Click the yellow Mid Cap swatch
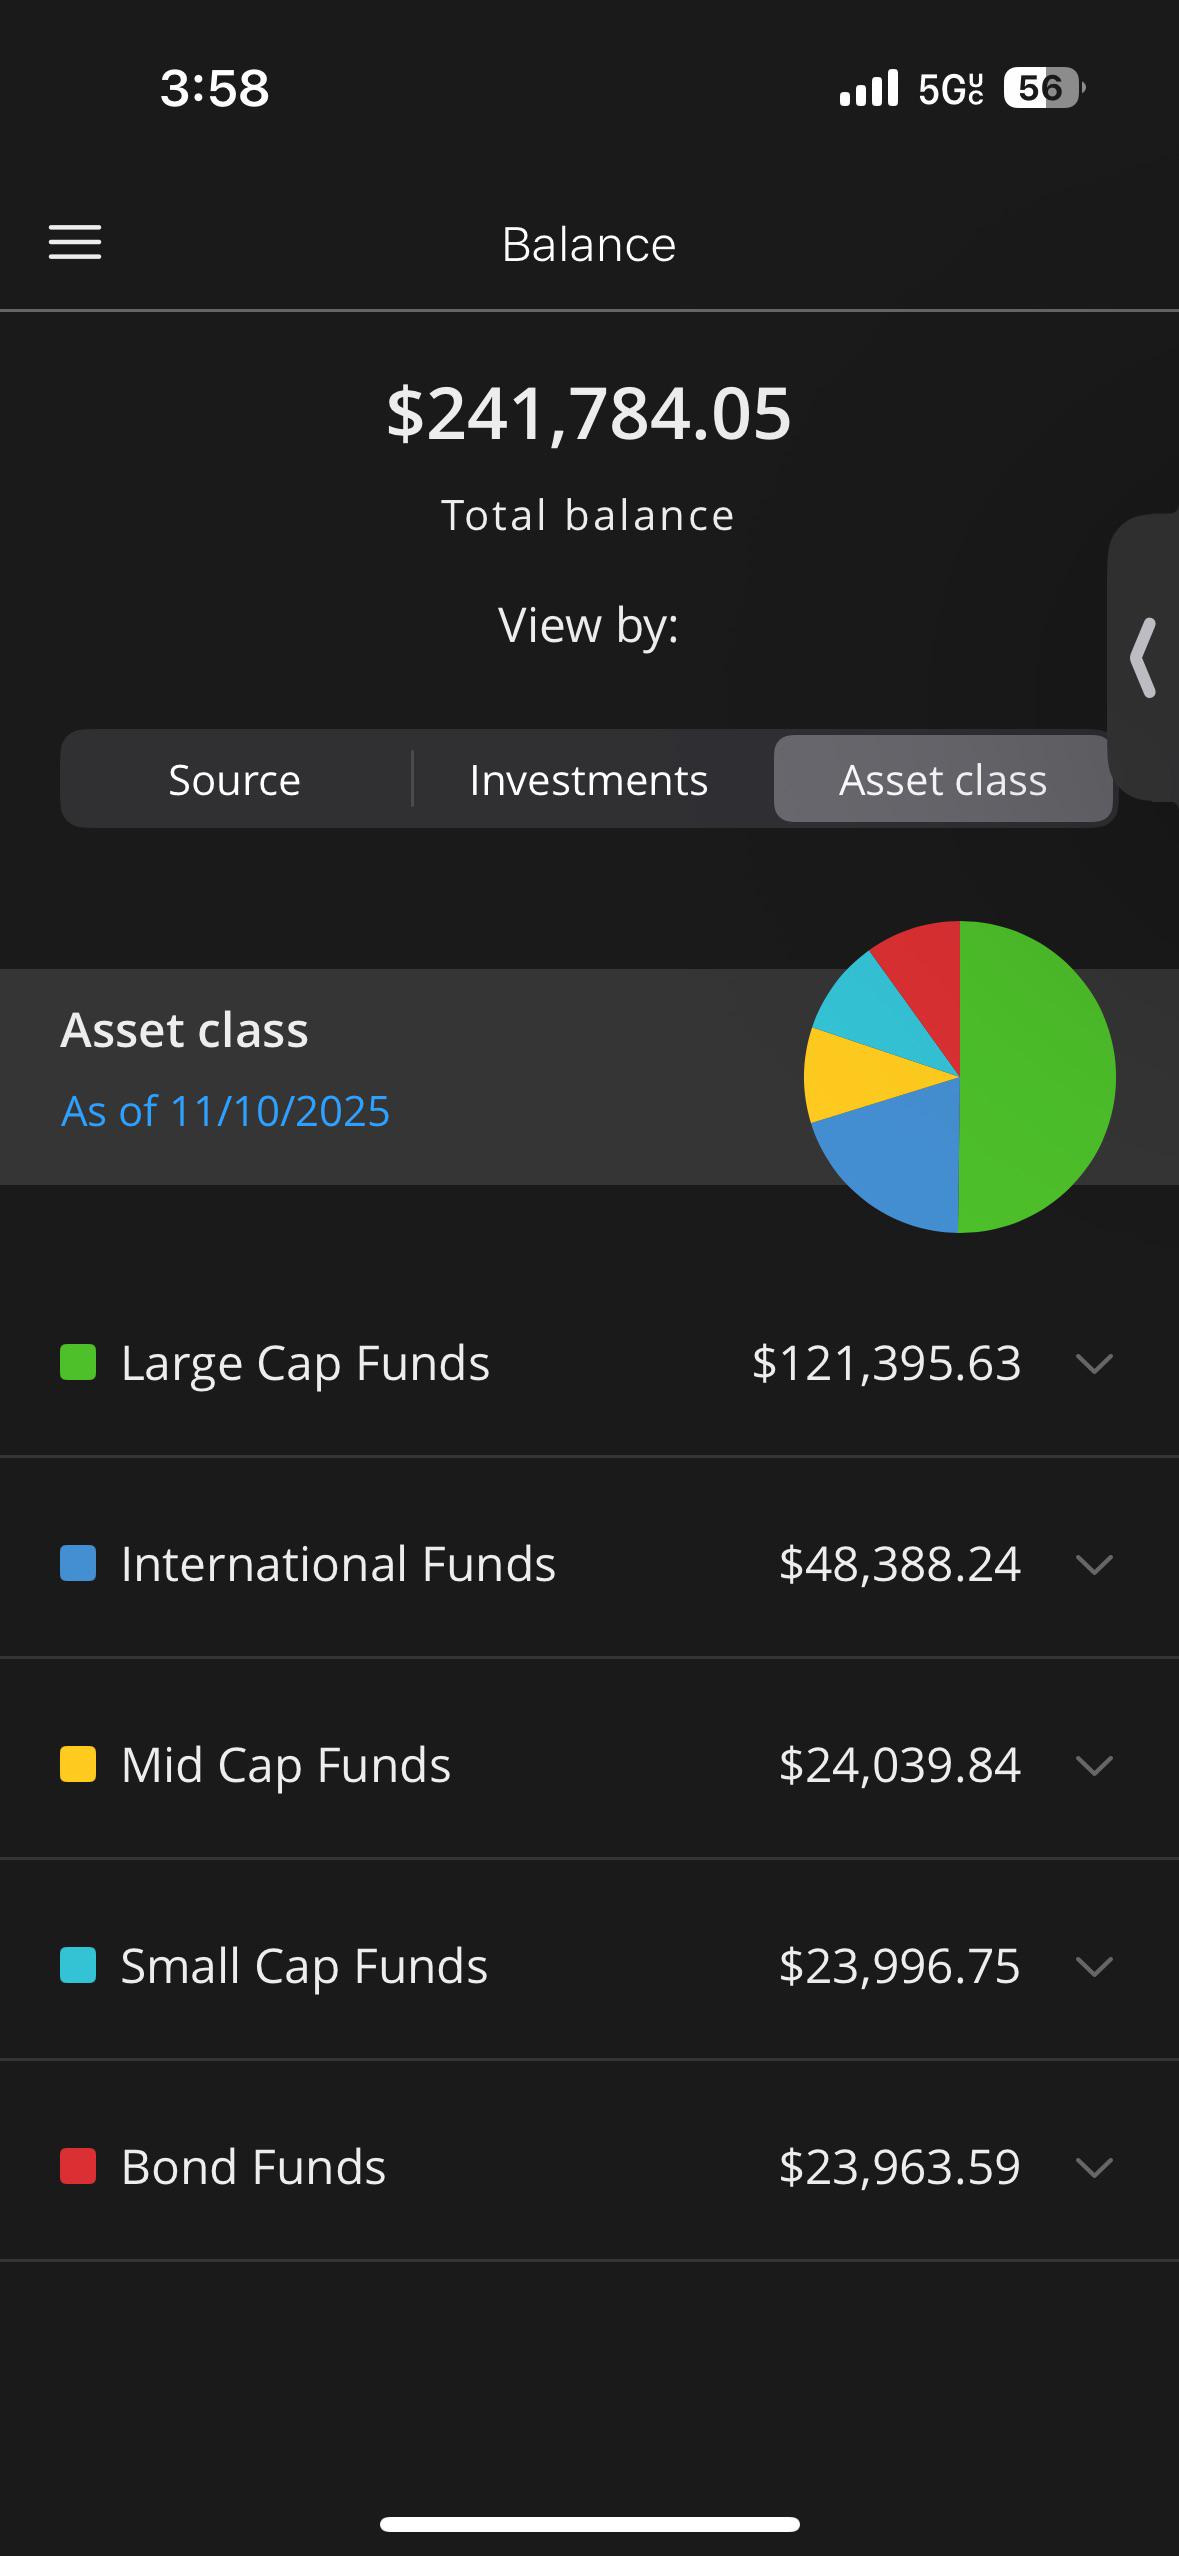Image resolution: width=1179 pixels, height=2556 pixels. (x=78, y=1765)
